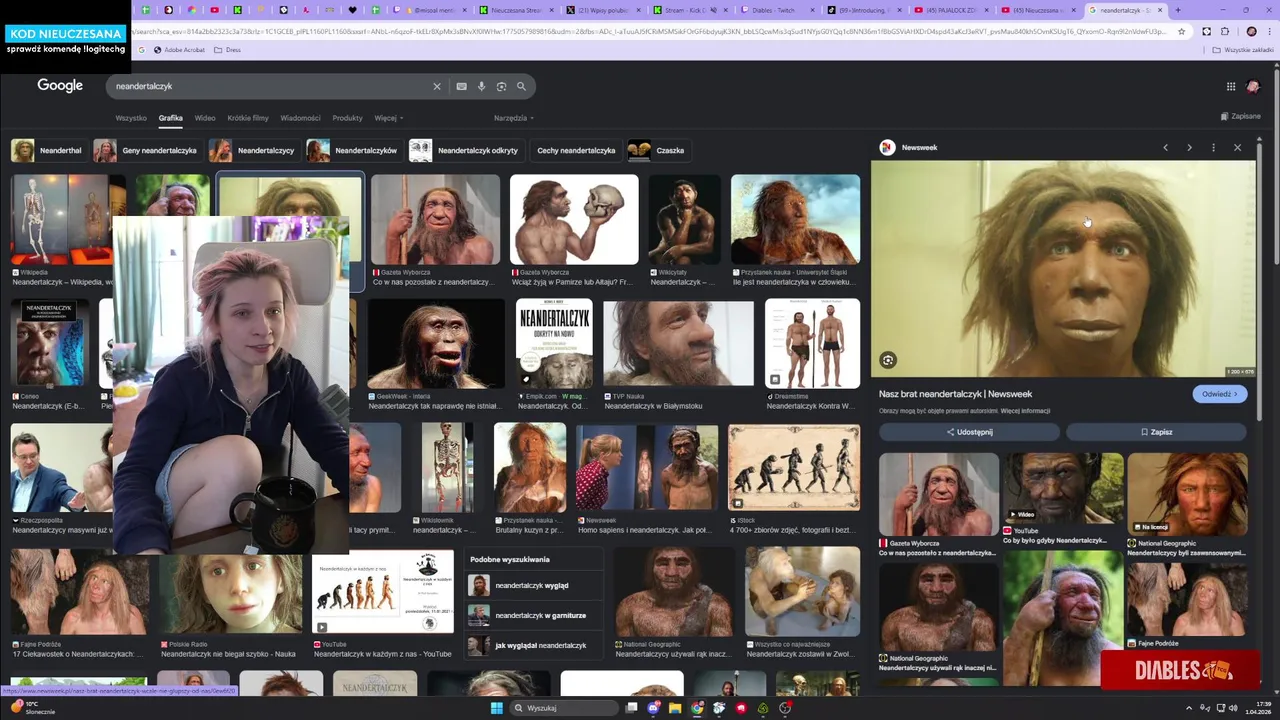Show previous image in preview panel
The width and height of the screenshot is (1280, 720).
pos(1165,147)
